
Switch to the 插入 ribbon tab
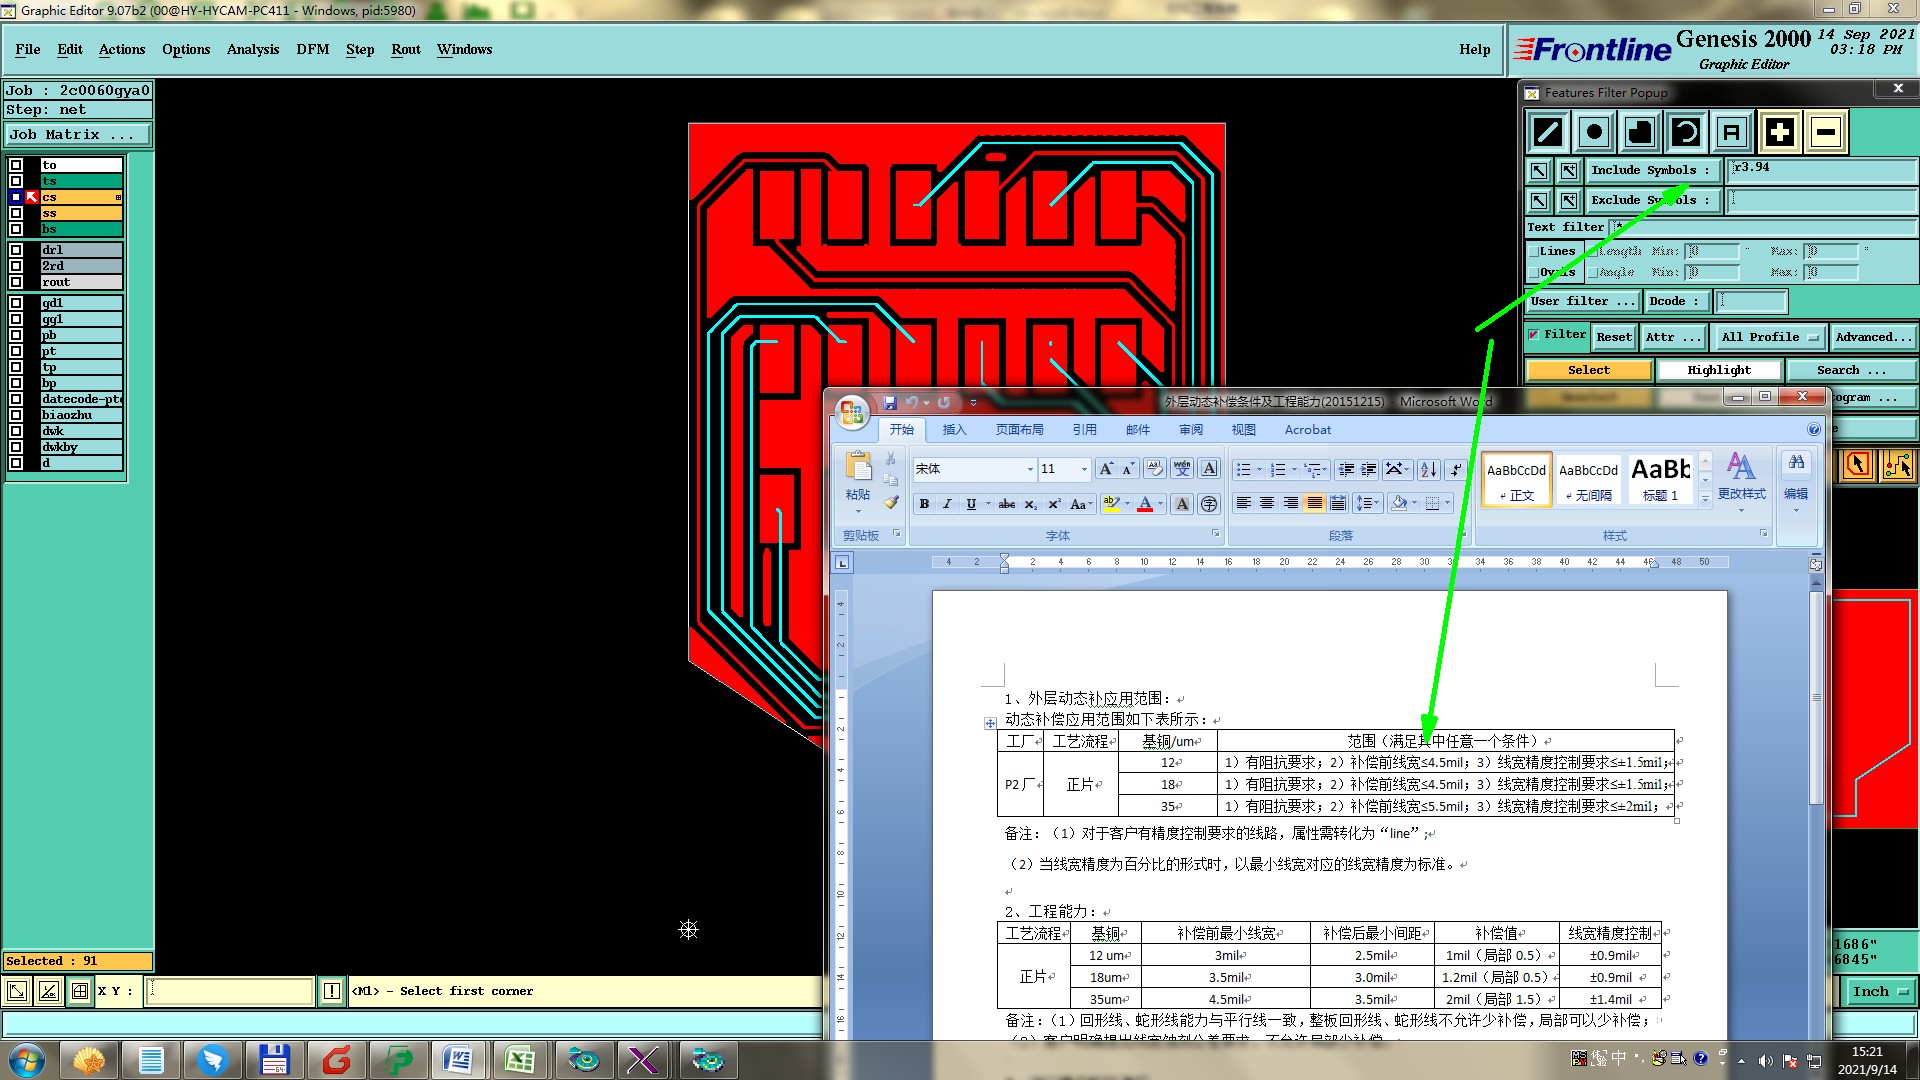[x=954, y=430]
